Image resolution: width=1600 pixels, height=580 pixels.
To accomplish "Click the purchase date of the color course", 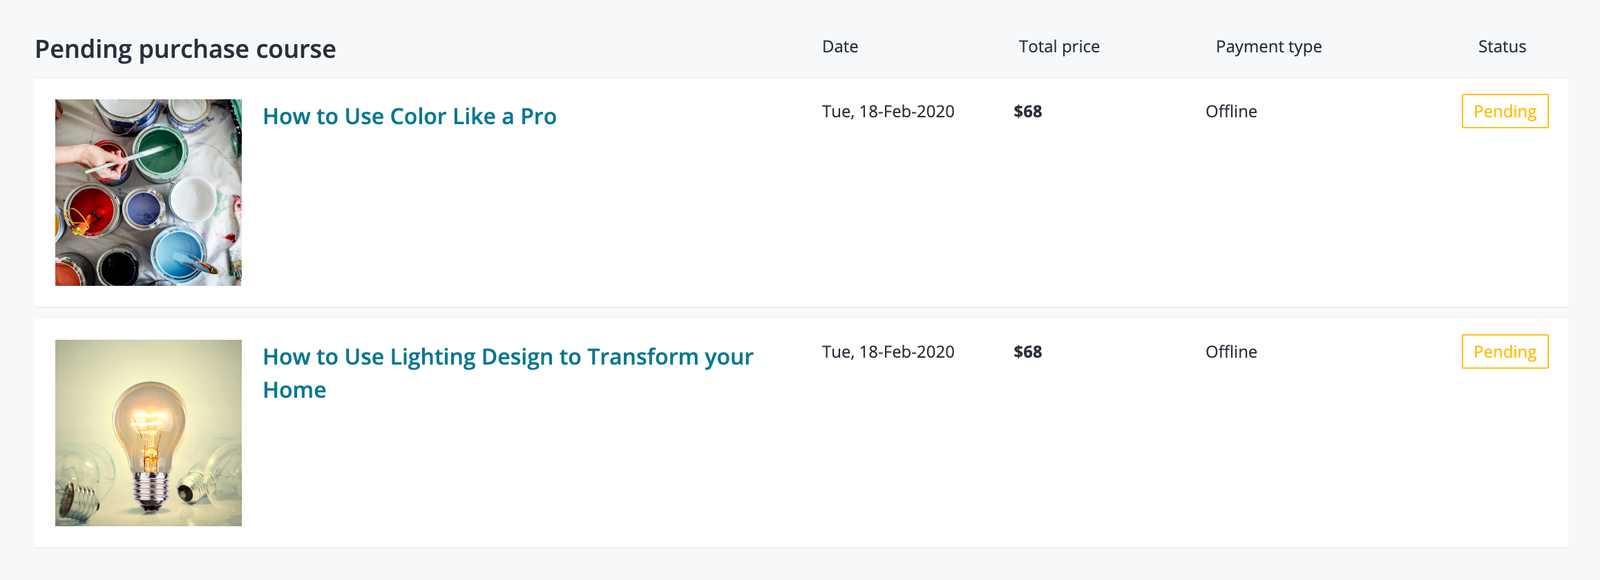I will click(888, 112).
